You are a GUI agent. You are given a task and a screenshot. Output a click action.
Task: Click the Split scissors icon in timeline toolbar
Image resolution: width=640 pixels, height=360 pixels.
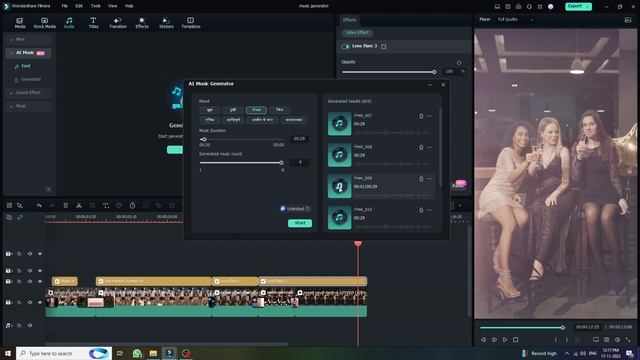tap(79, 205)
